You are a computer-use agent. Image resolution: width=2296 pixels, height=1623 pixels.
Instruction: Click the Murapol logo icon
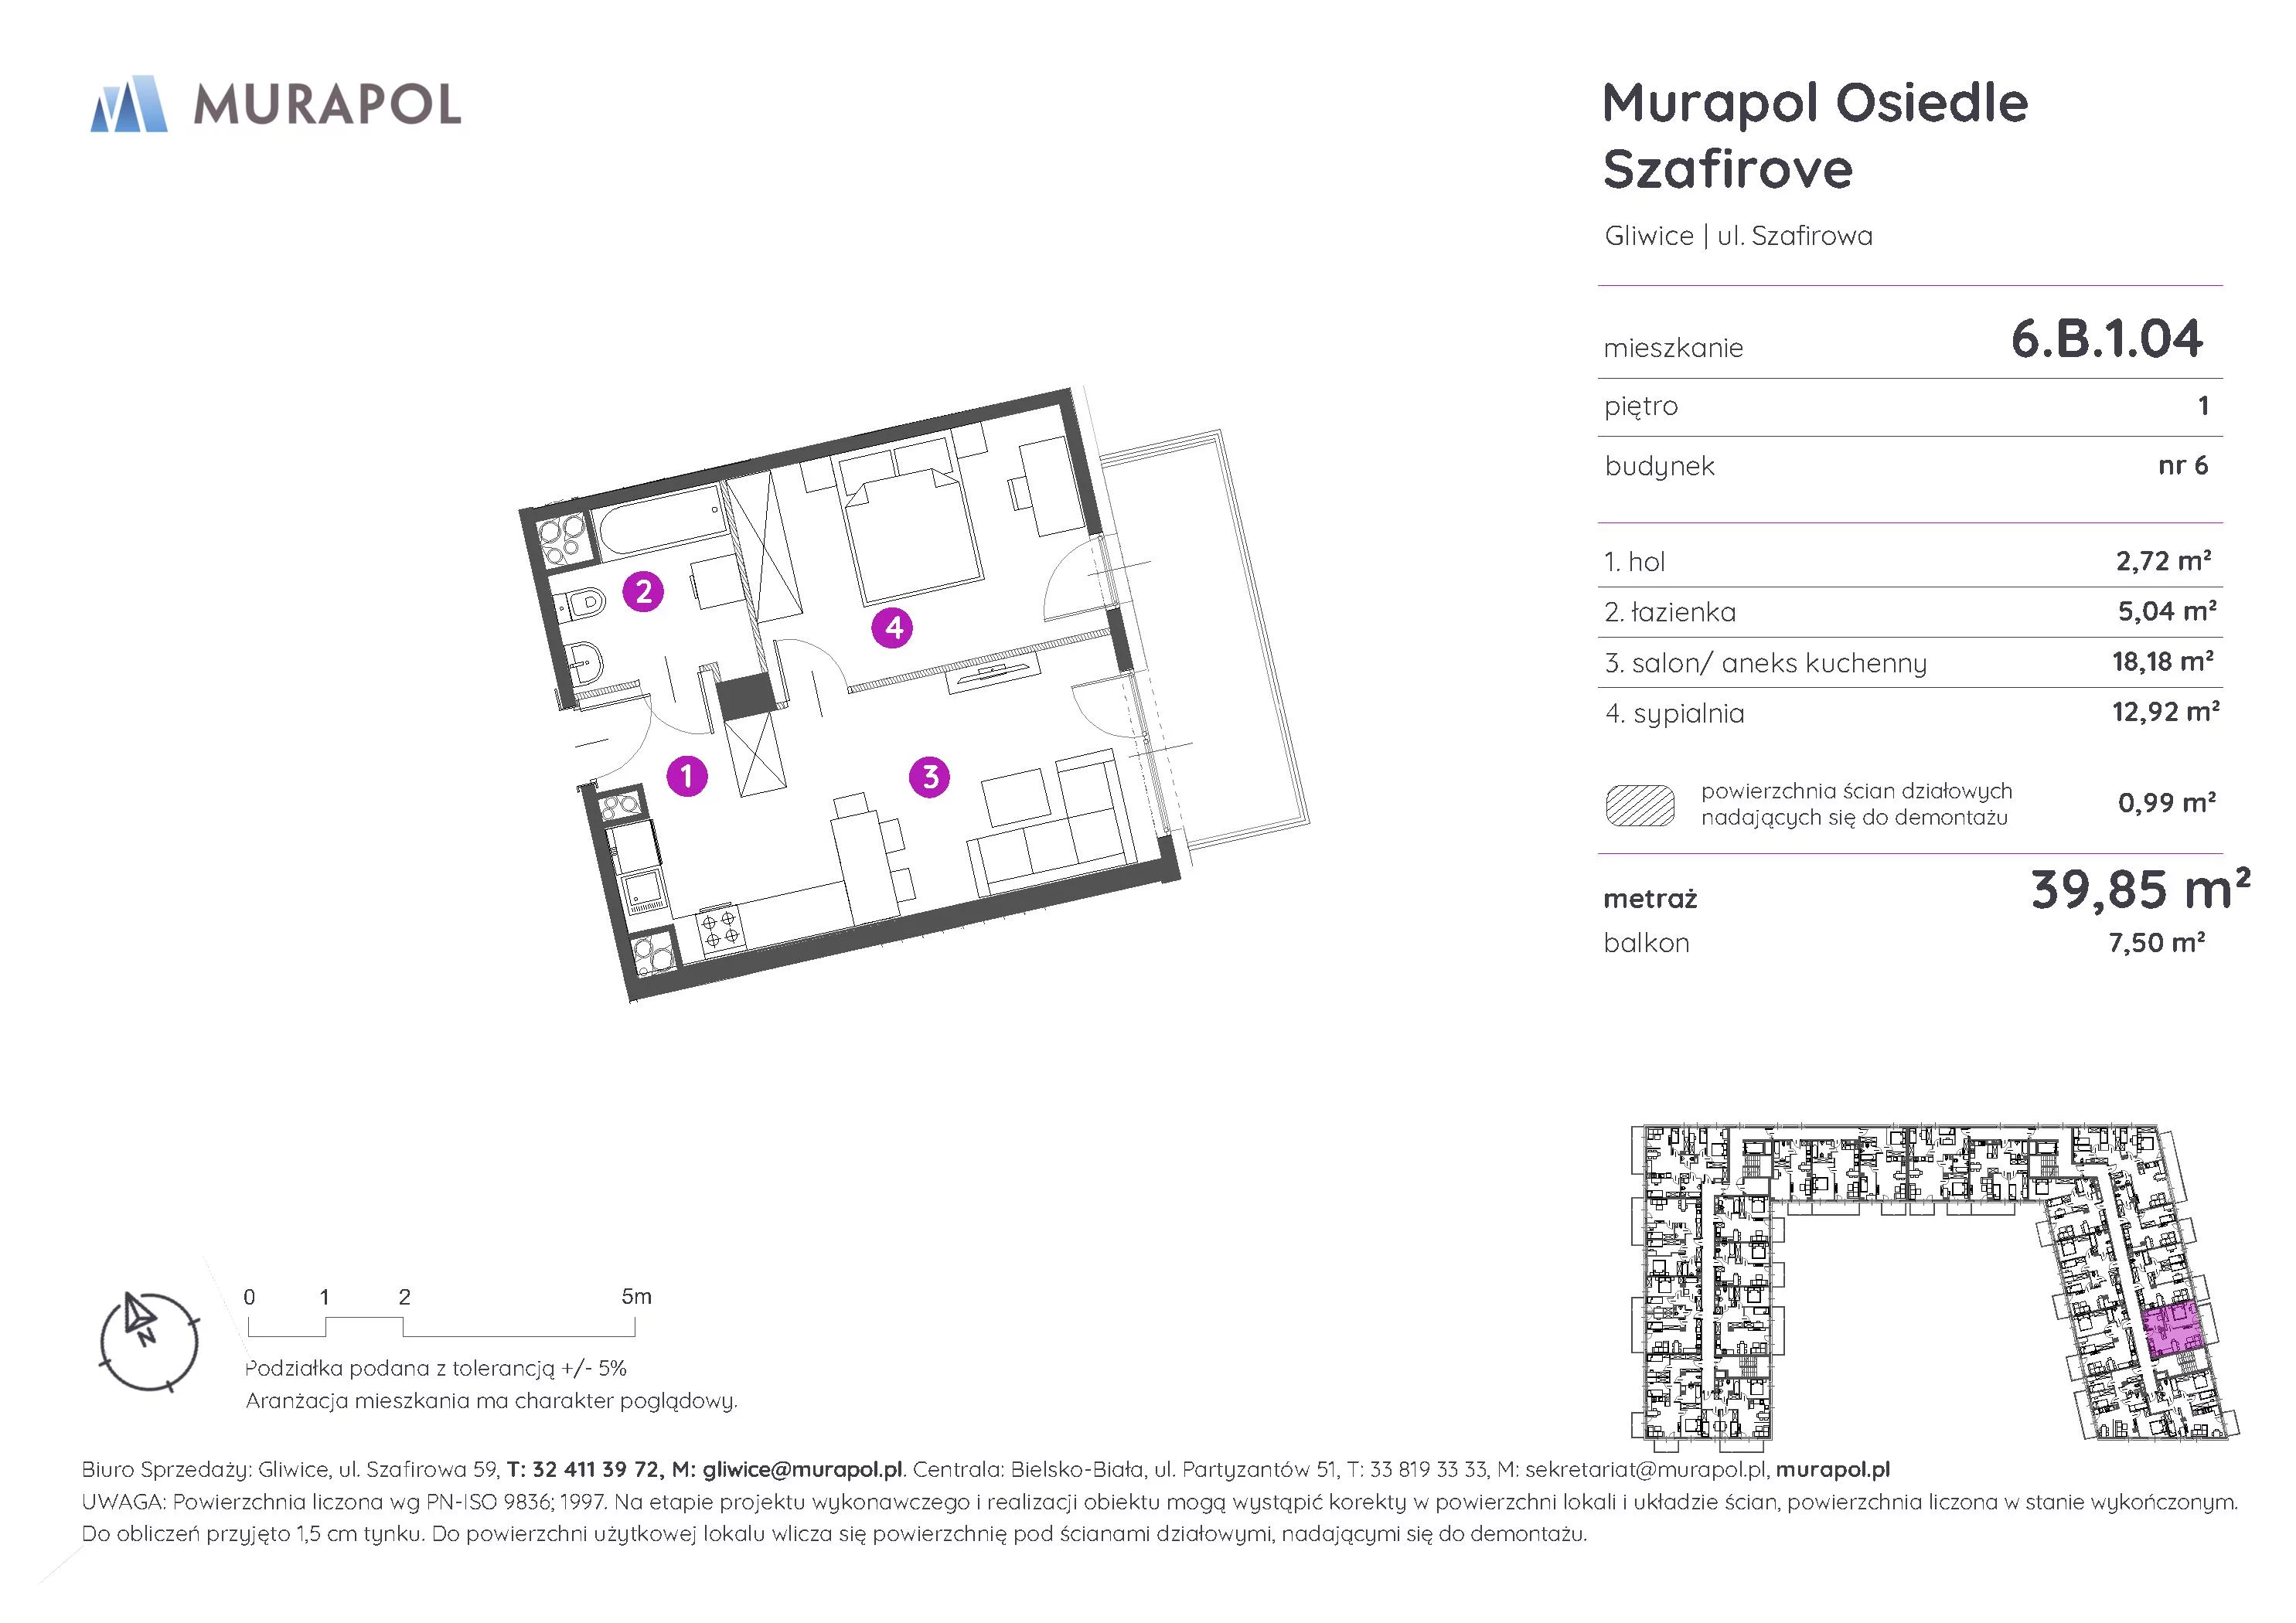(128, 104)
